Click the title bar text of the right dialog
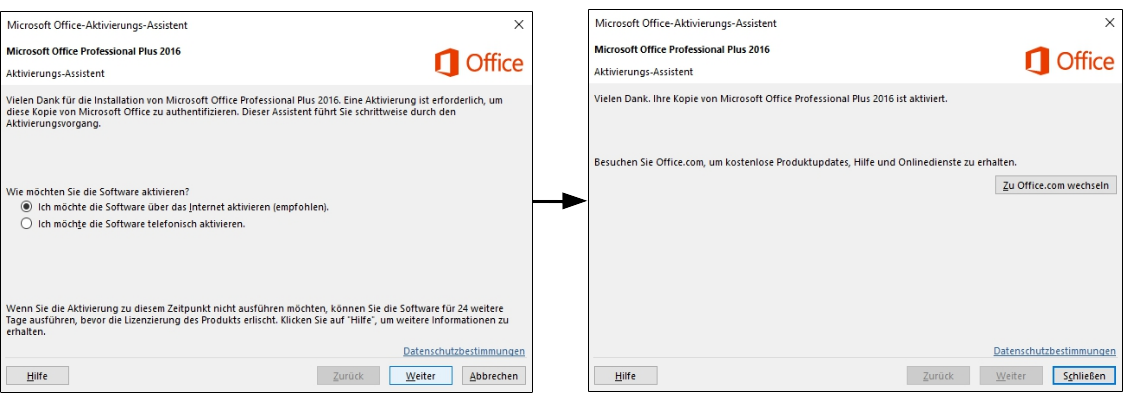1123x400 pixels. [x=685, y=23]
